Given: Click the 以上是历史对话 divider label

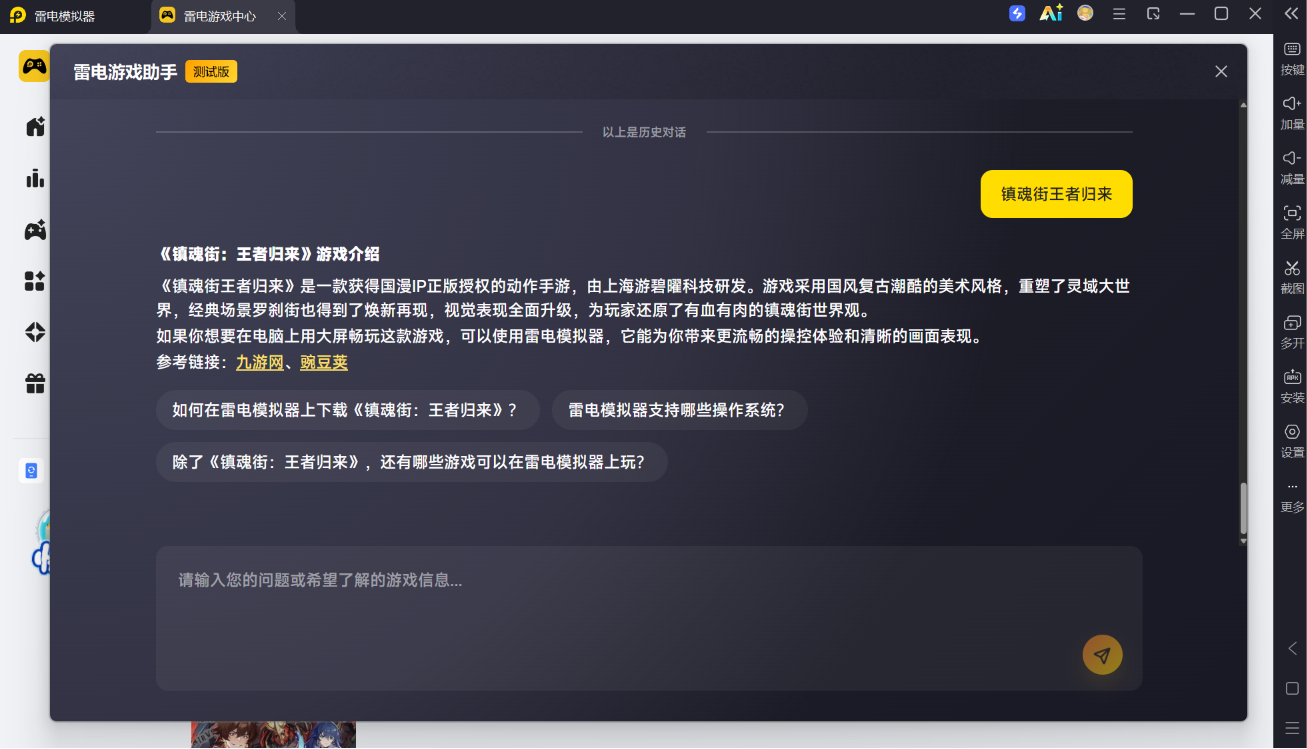Looking at the screenshot, I should click(644, 132).
